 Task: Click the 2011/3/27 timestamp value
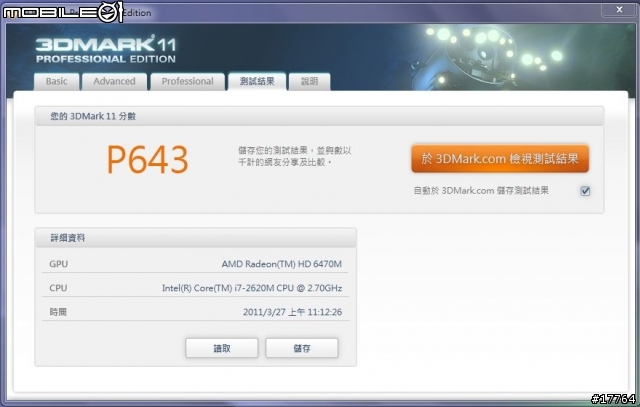[x=292, y=312]
